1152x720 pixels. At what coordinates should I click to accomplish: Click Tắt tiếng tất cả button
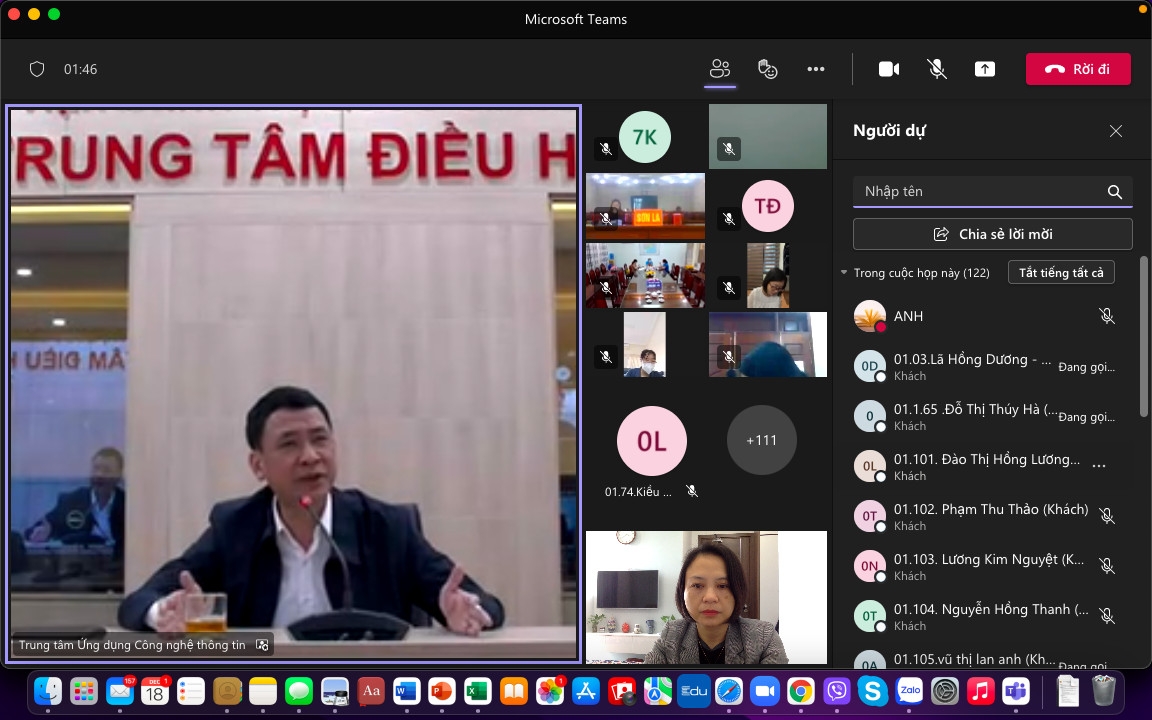(x=1060, y=273)
